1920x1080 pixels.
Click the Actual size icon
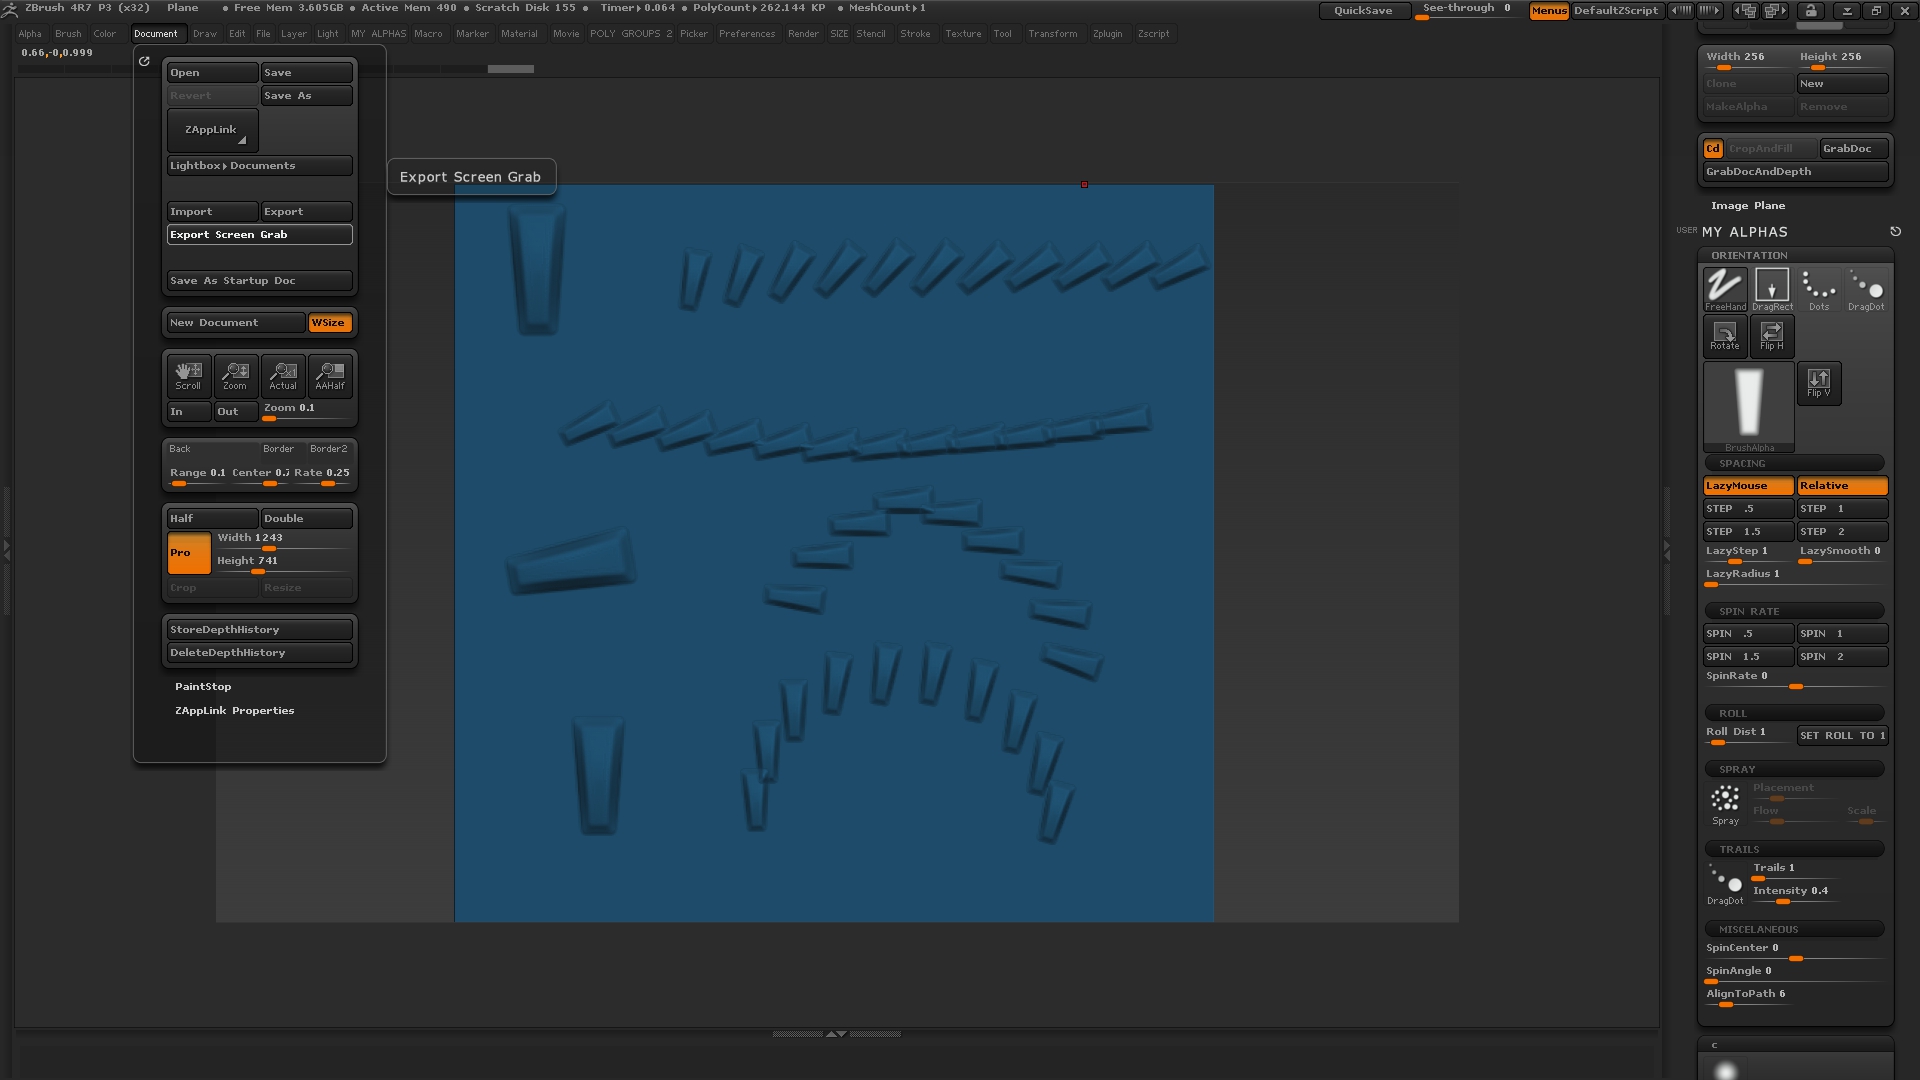283,375
